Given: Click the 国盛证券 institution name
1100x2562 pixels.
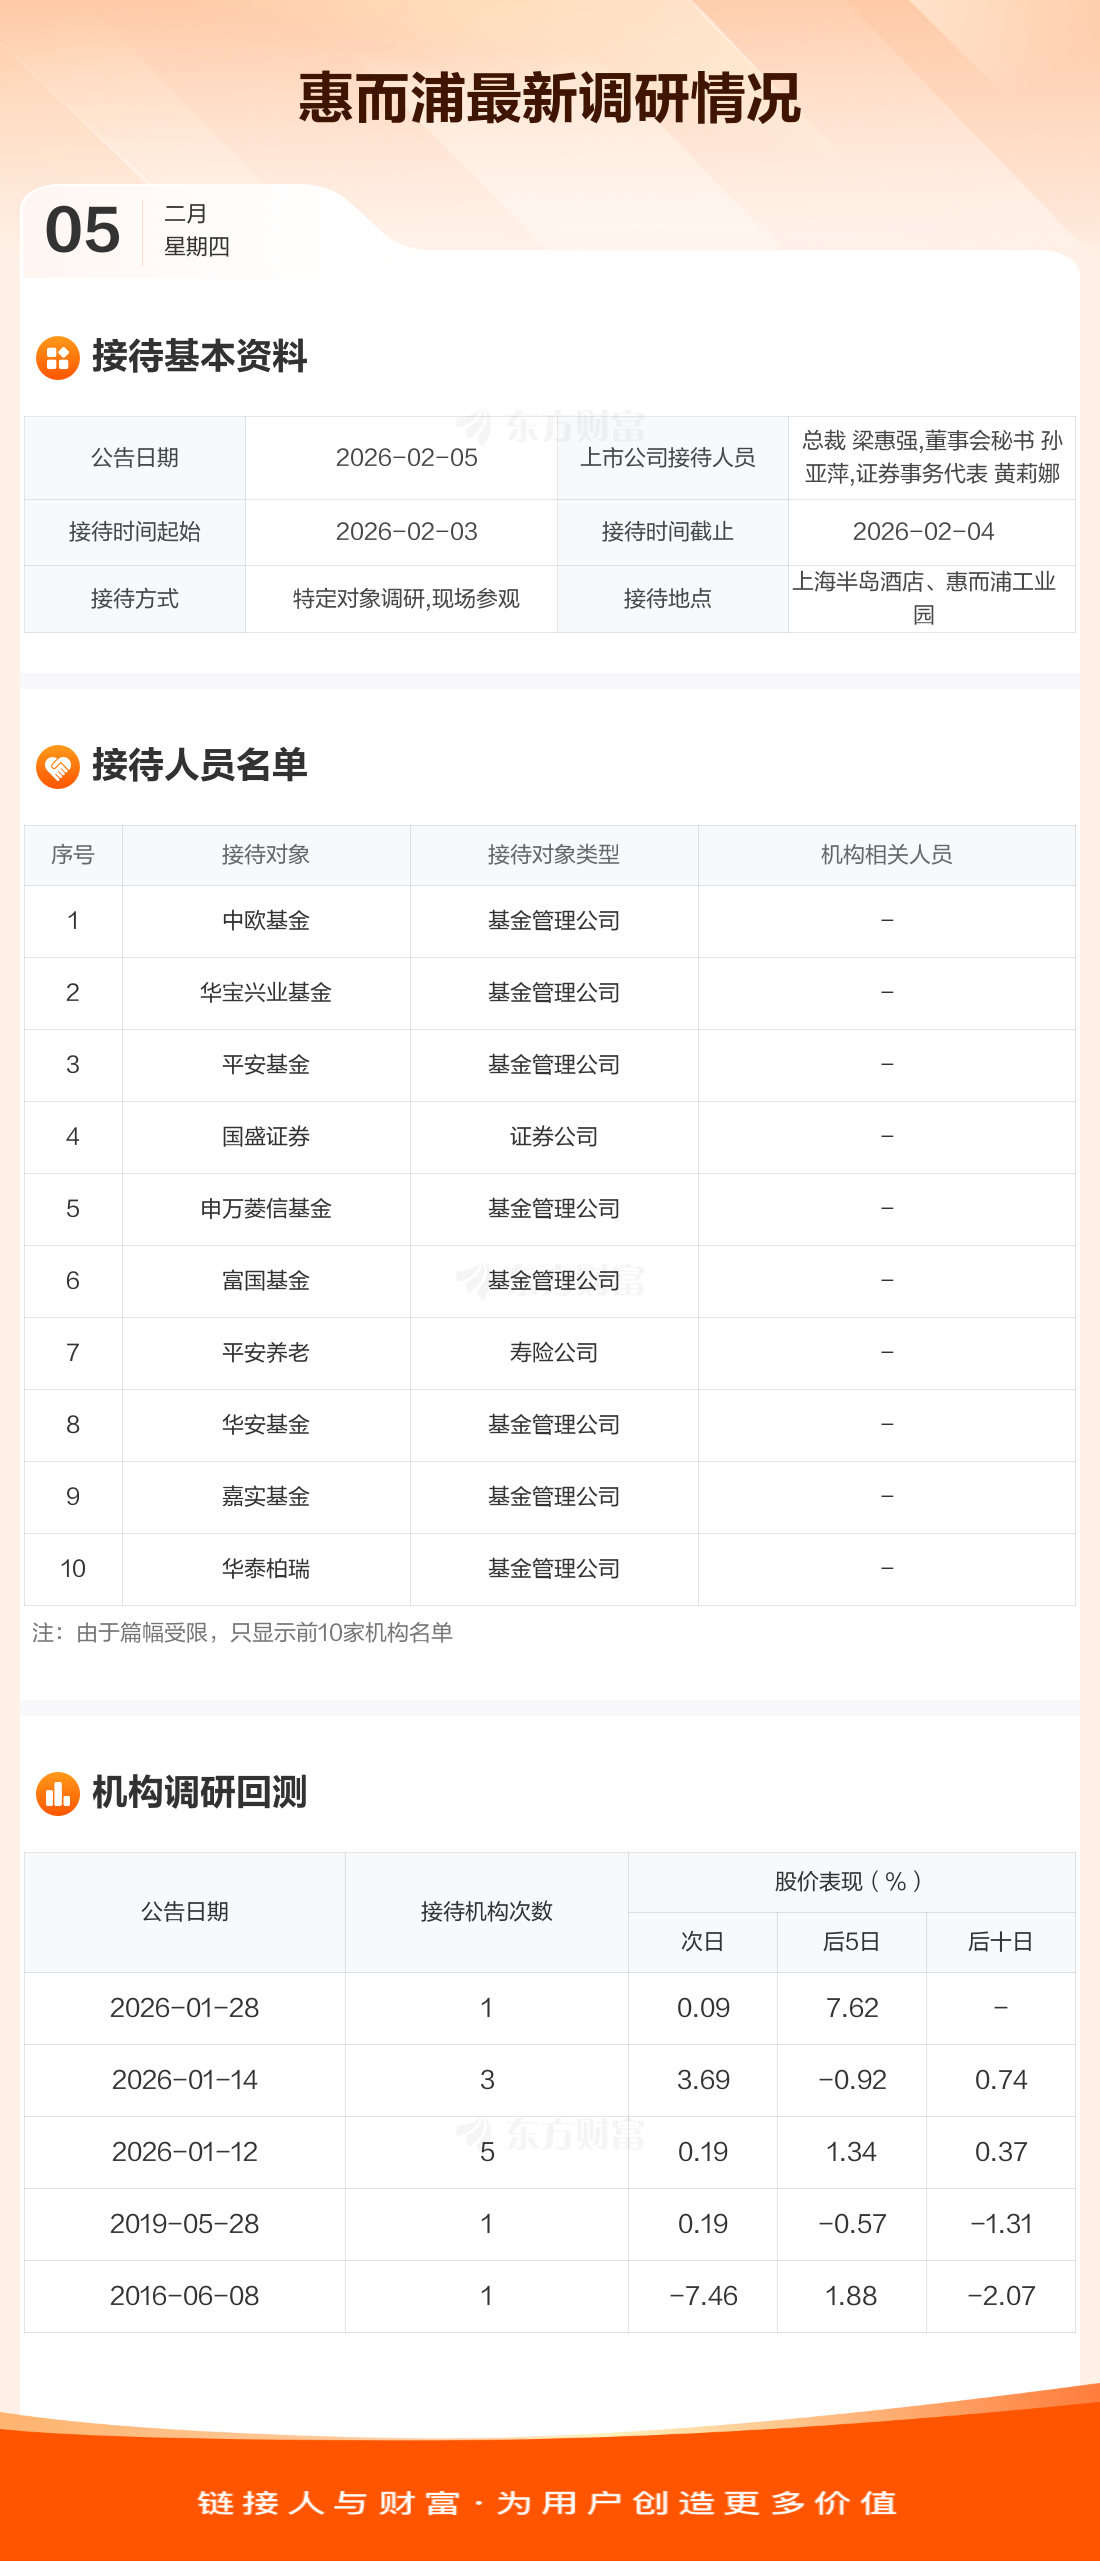Looking at the screenshot, I should [266, 1137].
